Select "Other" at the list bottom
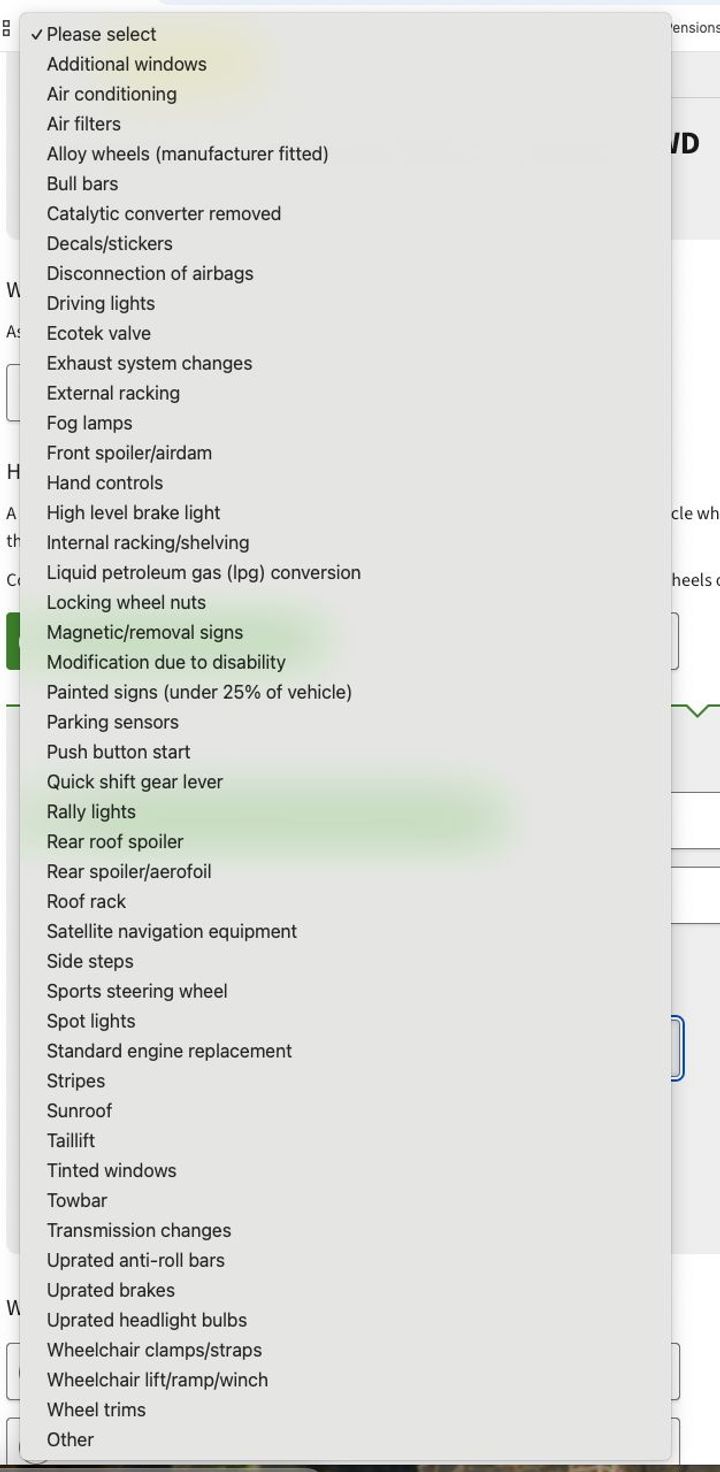Viewport: 720px width, 1472px height. click(x=70, y=1440)
